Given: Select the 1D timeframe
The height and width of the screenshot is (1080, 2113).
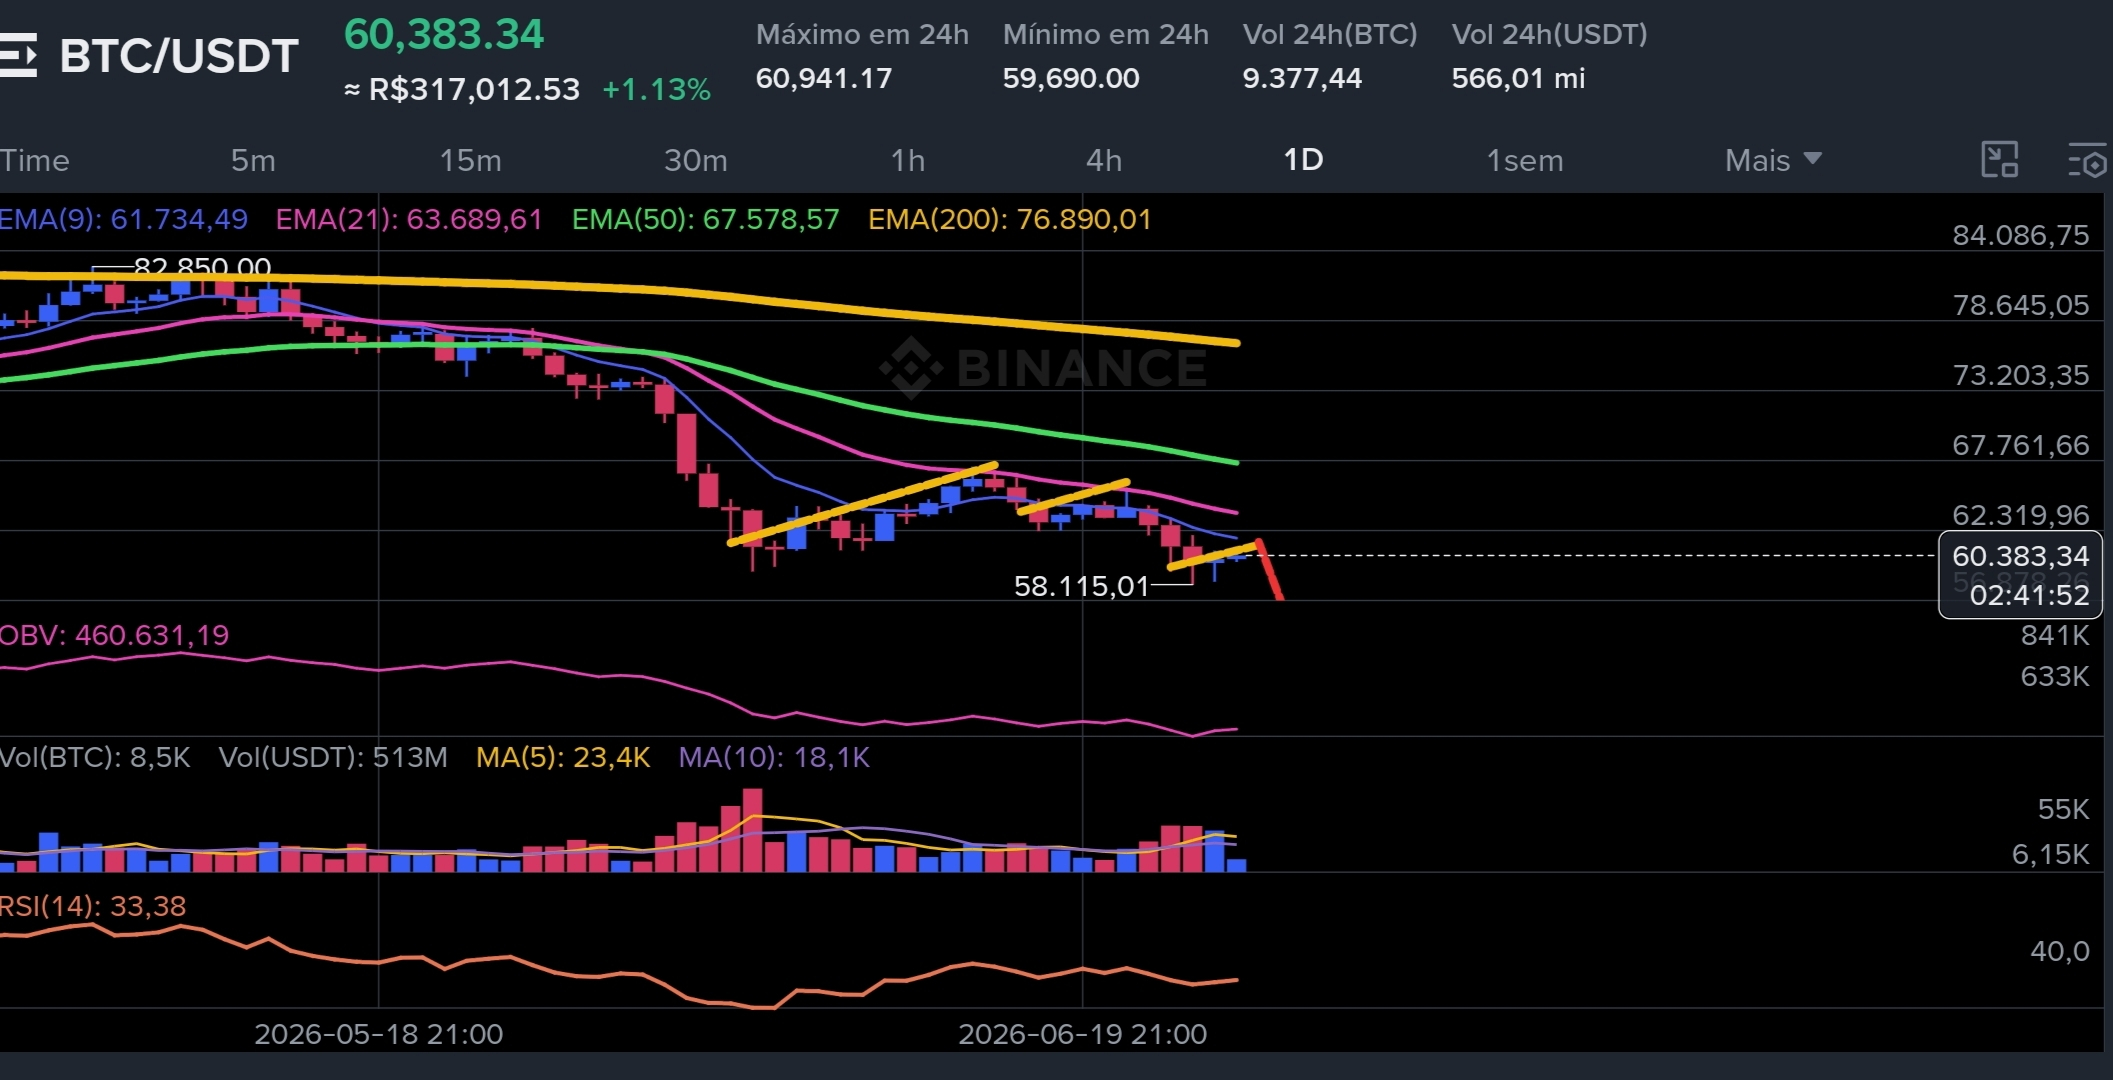Looking at the screenshot, I should [1303, 160].
